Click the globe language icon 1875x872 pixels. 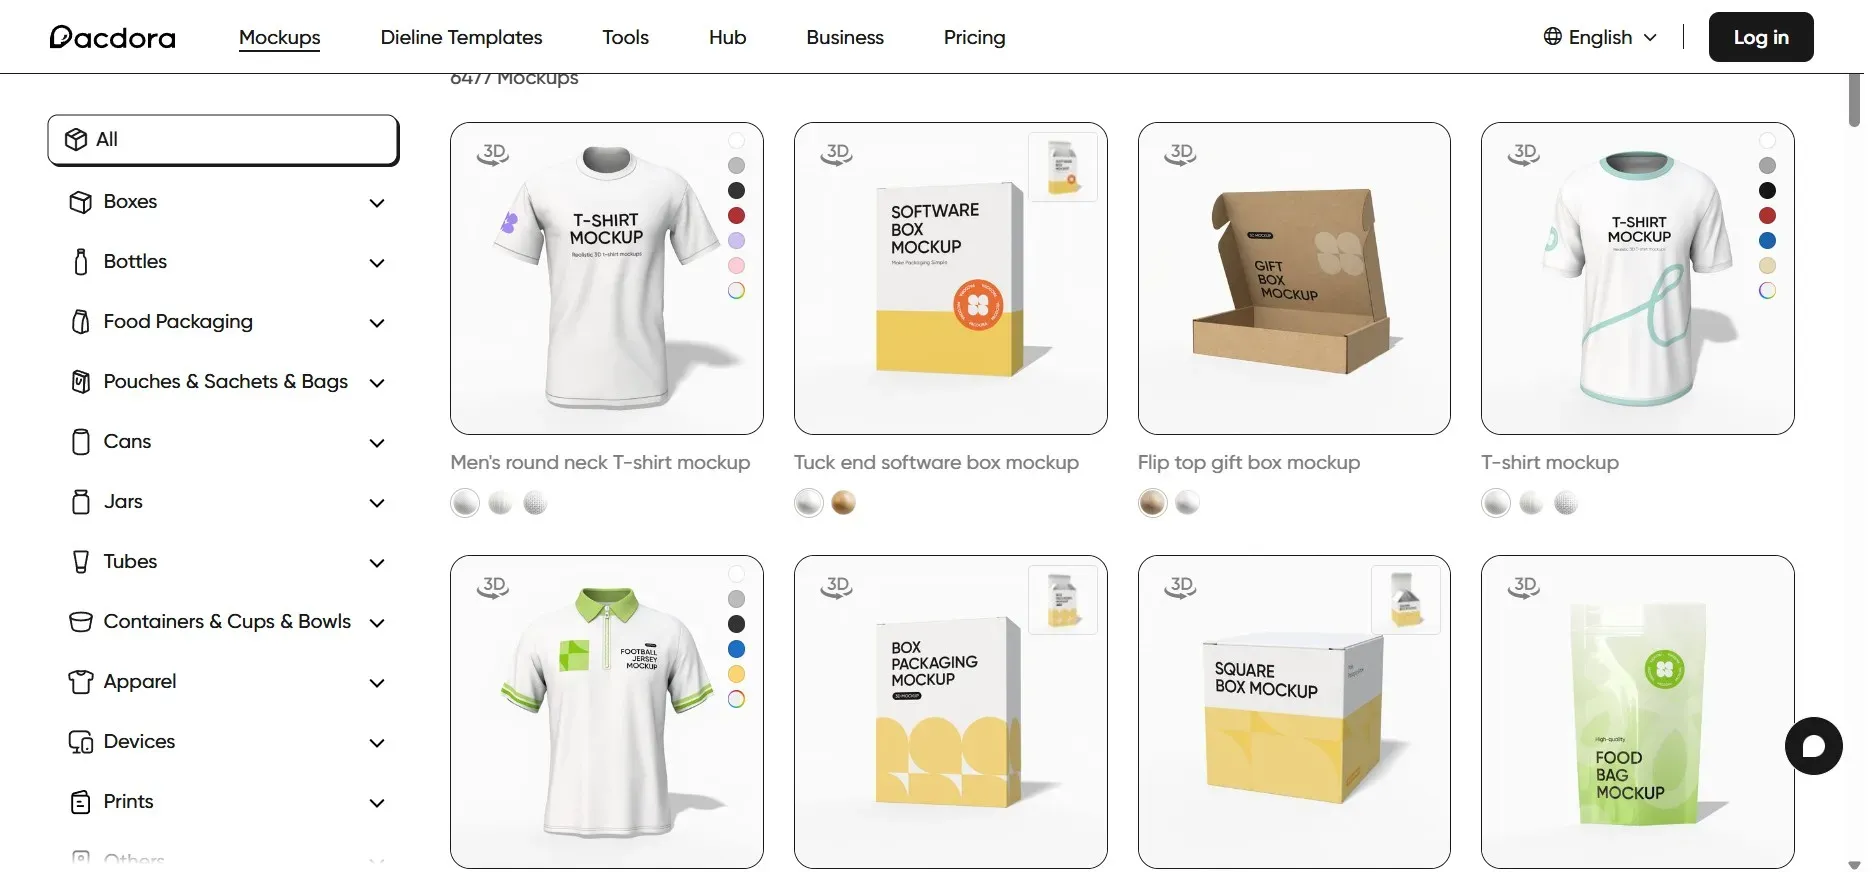coord(1552,37)
